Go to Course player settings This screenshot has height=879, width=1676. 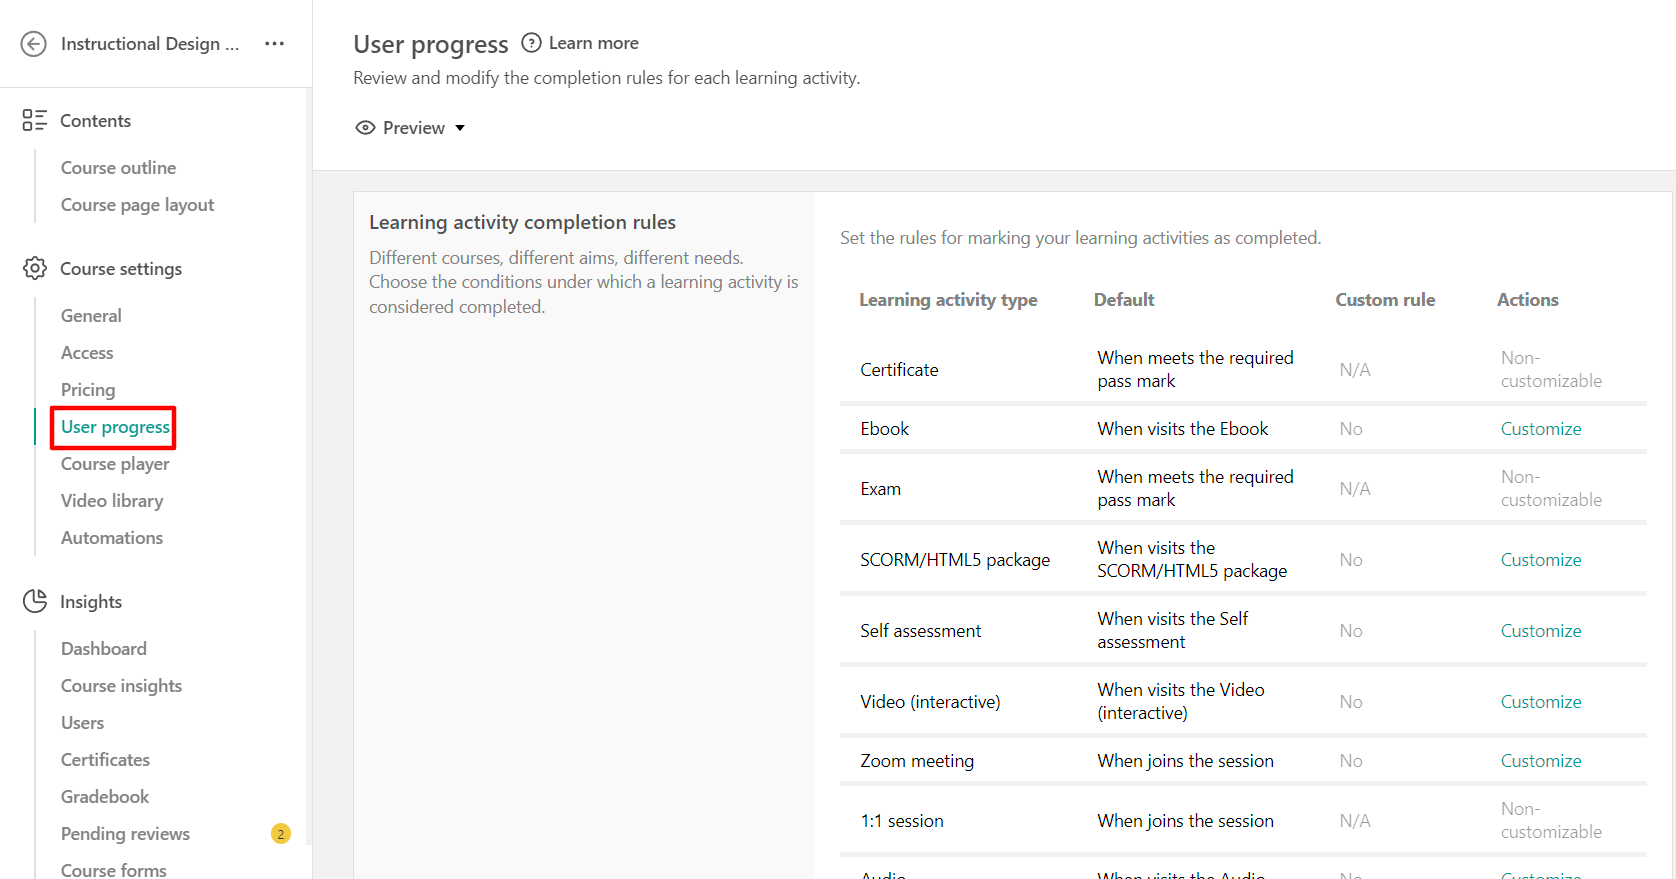coord(115,464)
